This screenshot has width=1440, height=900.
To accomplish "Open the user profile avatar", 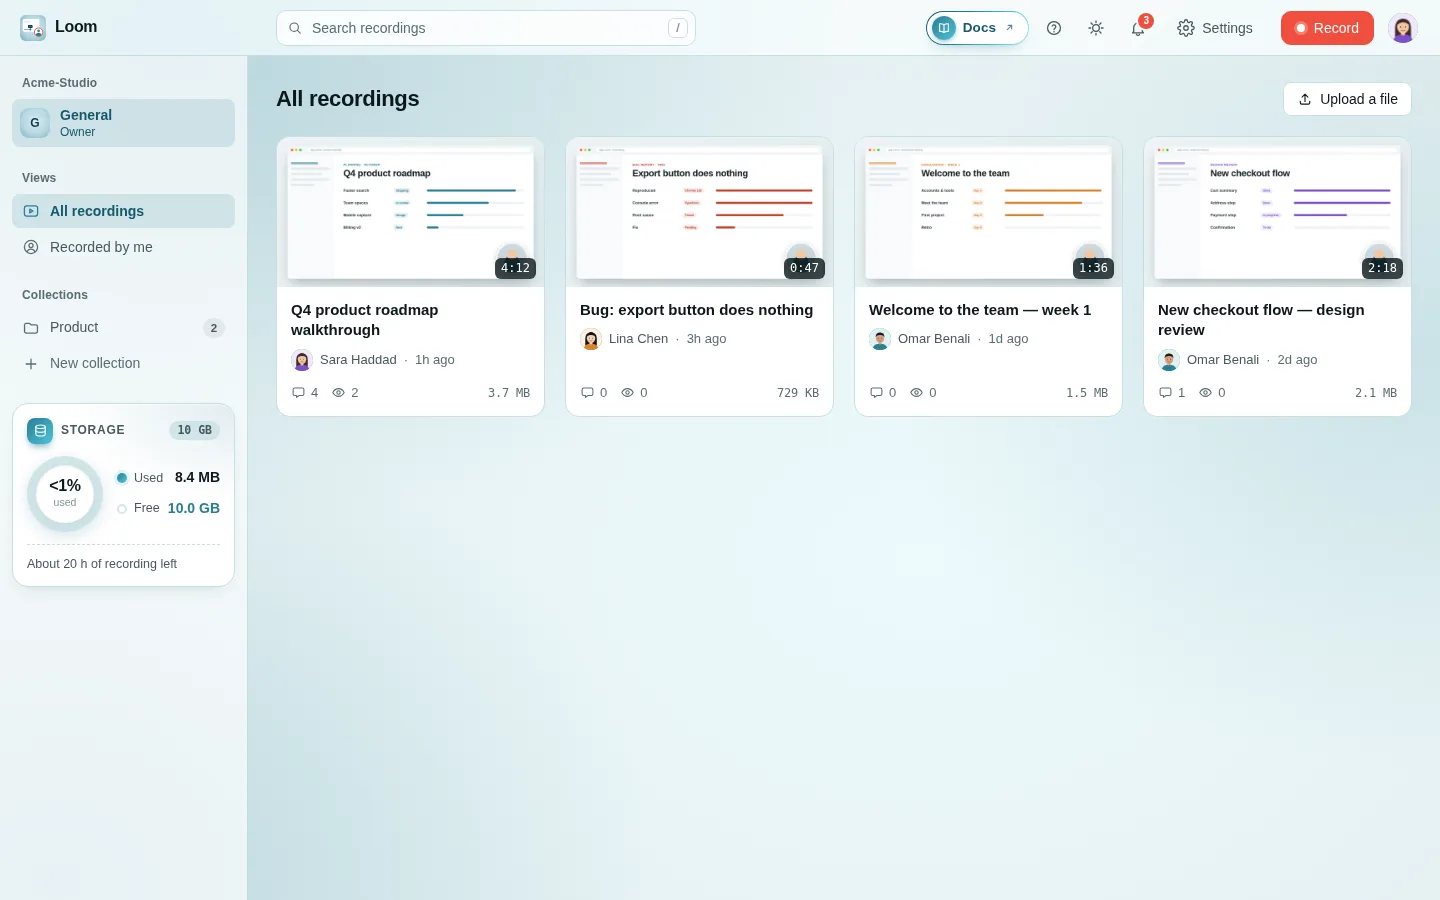I will pos(1403,28).
